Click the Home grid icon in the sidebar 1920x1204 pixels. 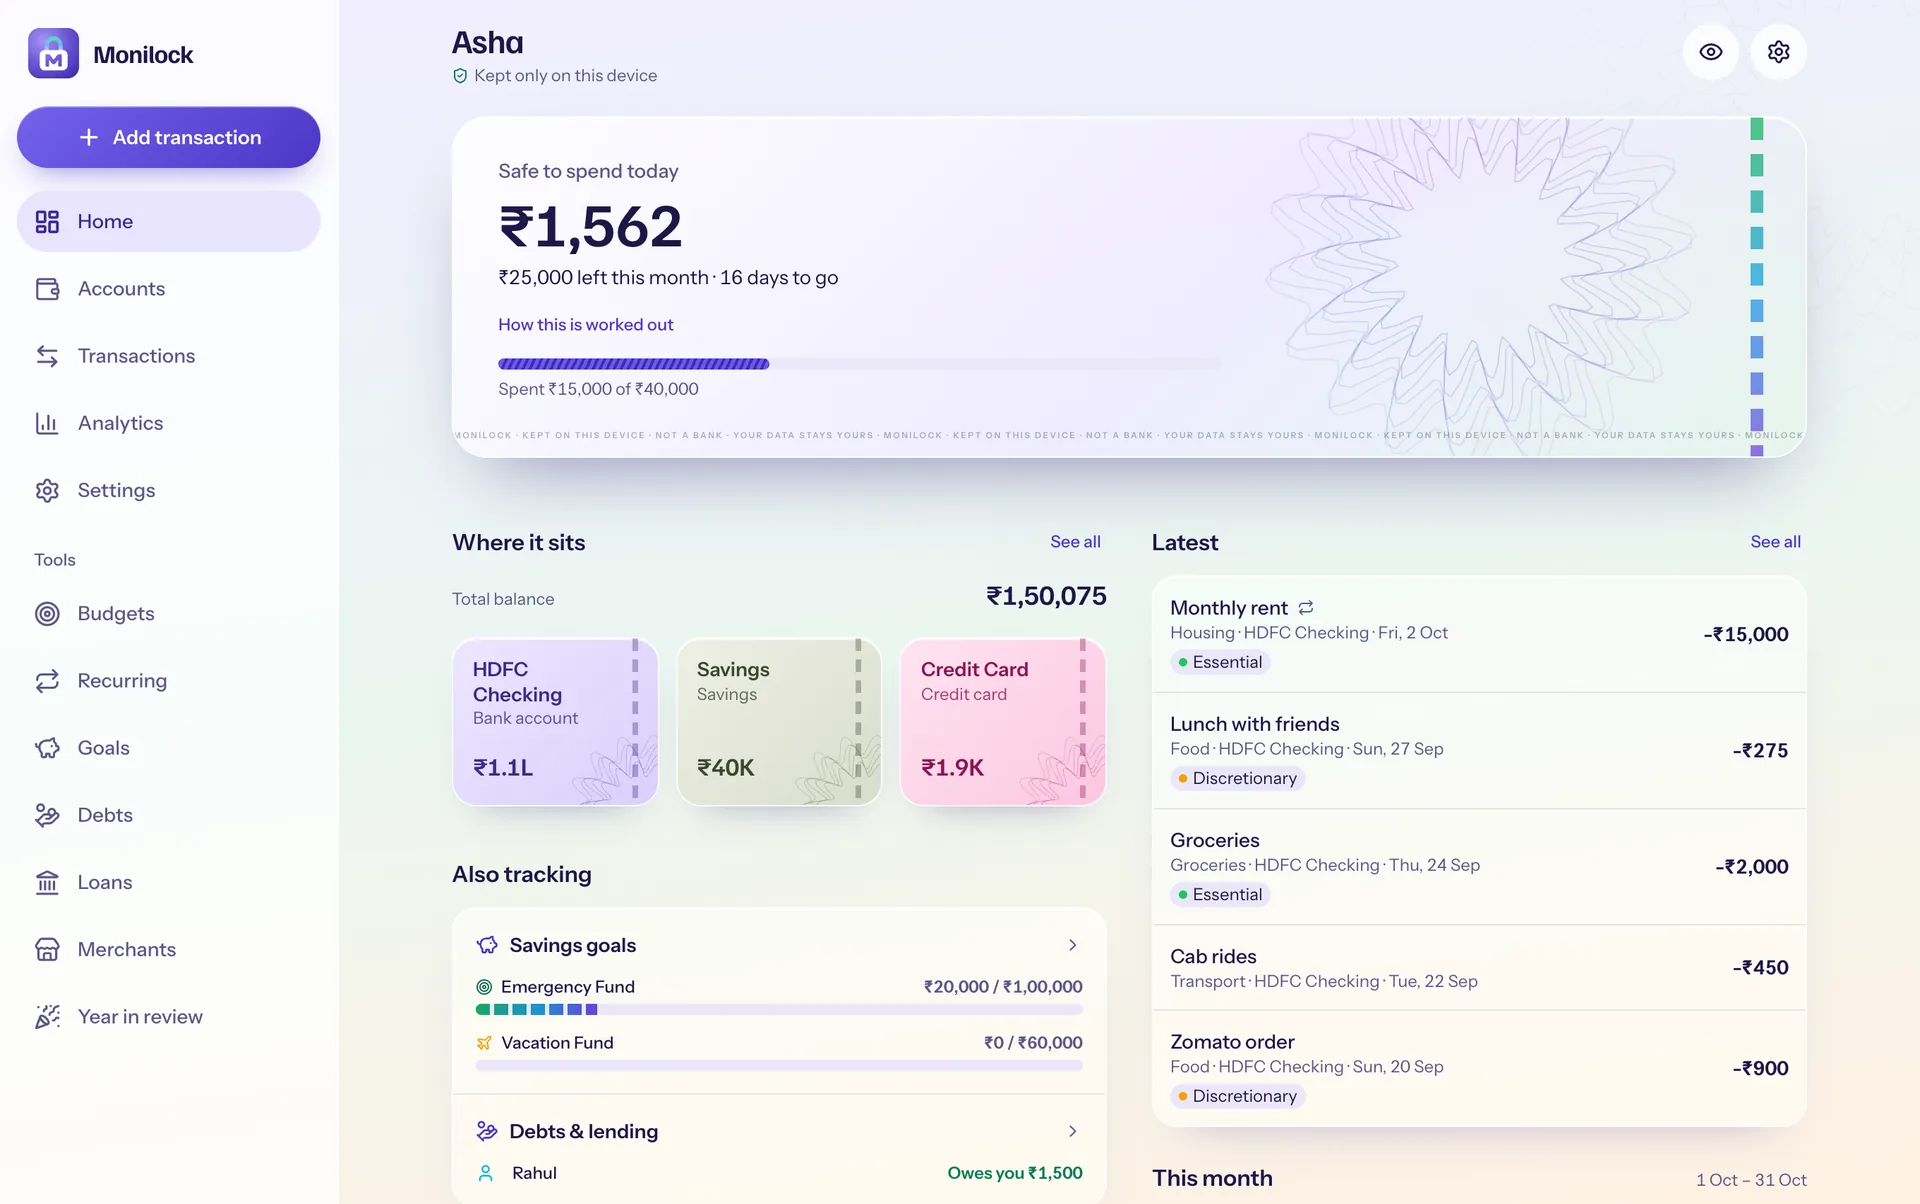[x=47, y=221]
